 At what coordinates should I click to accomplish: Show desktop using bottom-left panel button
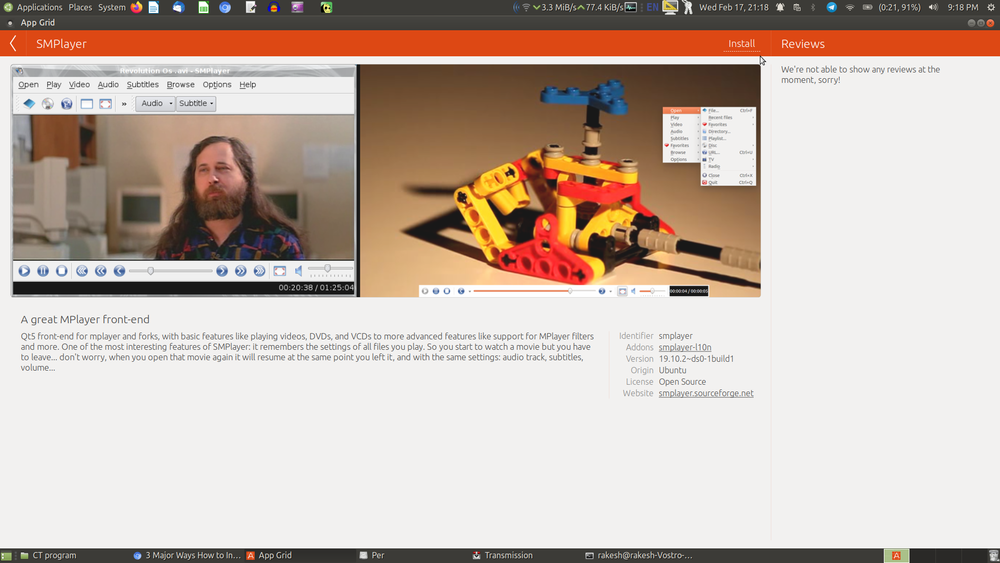point(6,555)
